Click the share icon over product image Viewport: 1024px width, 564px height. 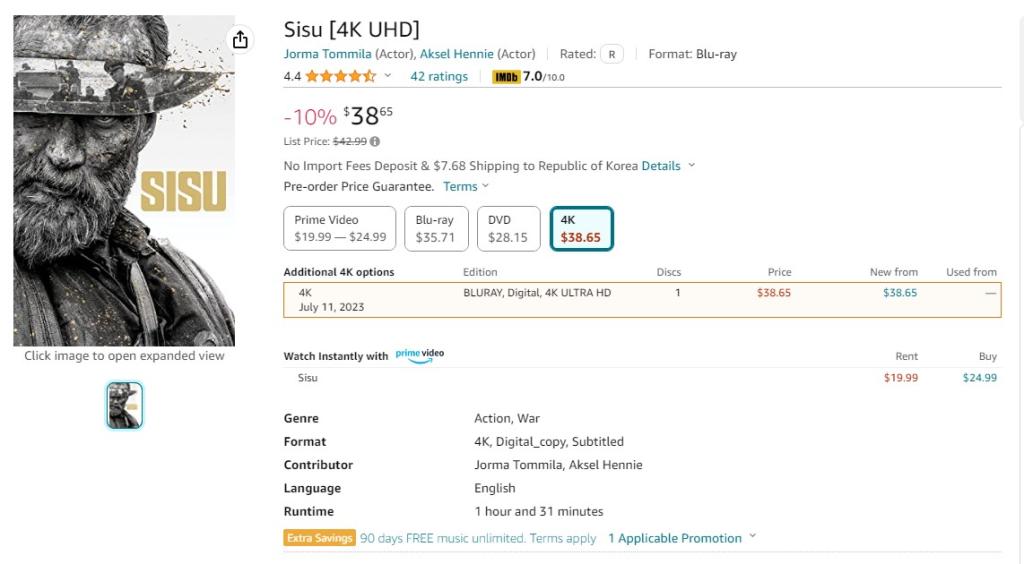tap(240, 40)
